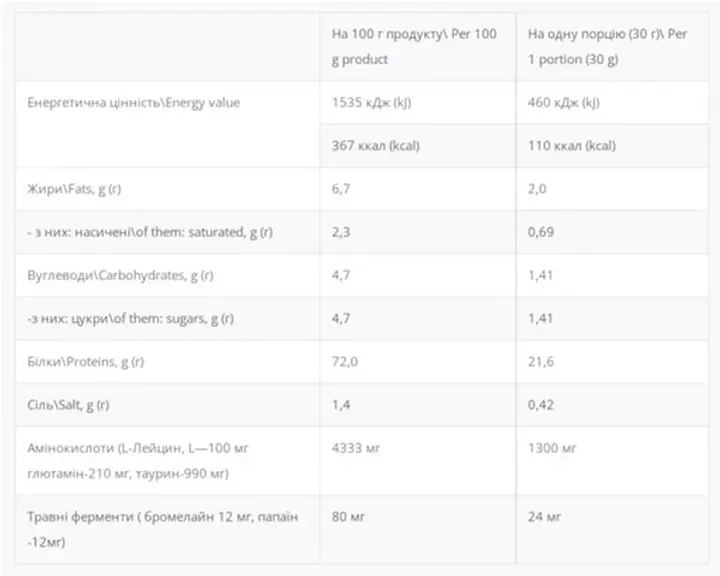Screen dimensions: 720x576
Task: Select the Травні ферменти row label
Action: tap(163, 529)
